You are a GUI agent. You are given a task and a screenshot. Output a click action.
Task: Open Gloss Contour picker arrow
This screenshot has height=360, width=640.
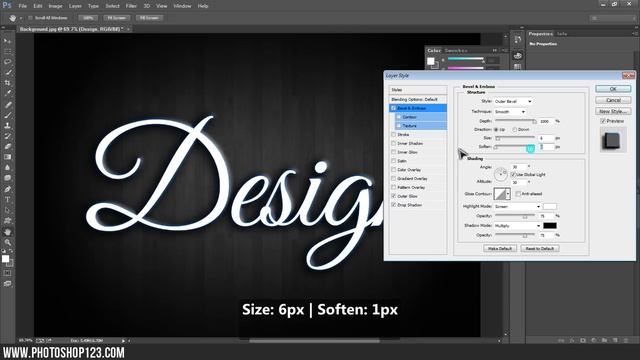pyautogui.click(x=508, y=194)
